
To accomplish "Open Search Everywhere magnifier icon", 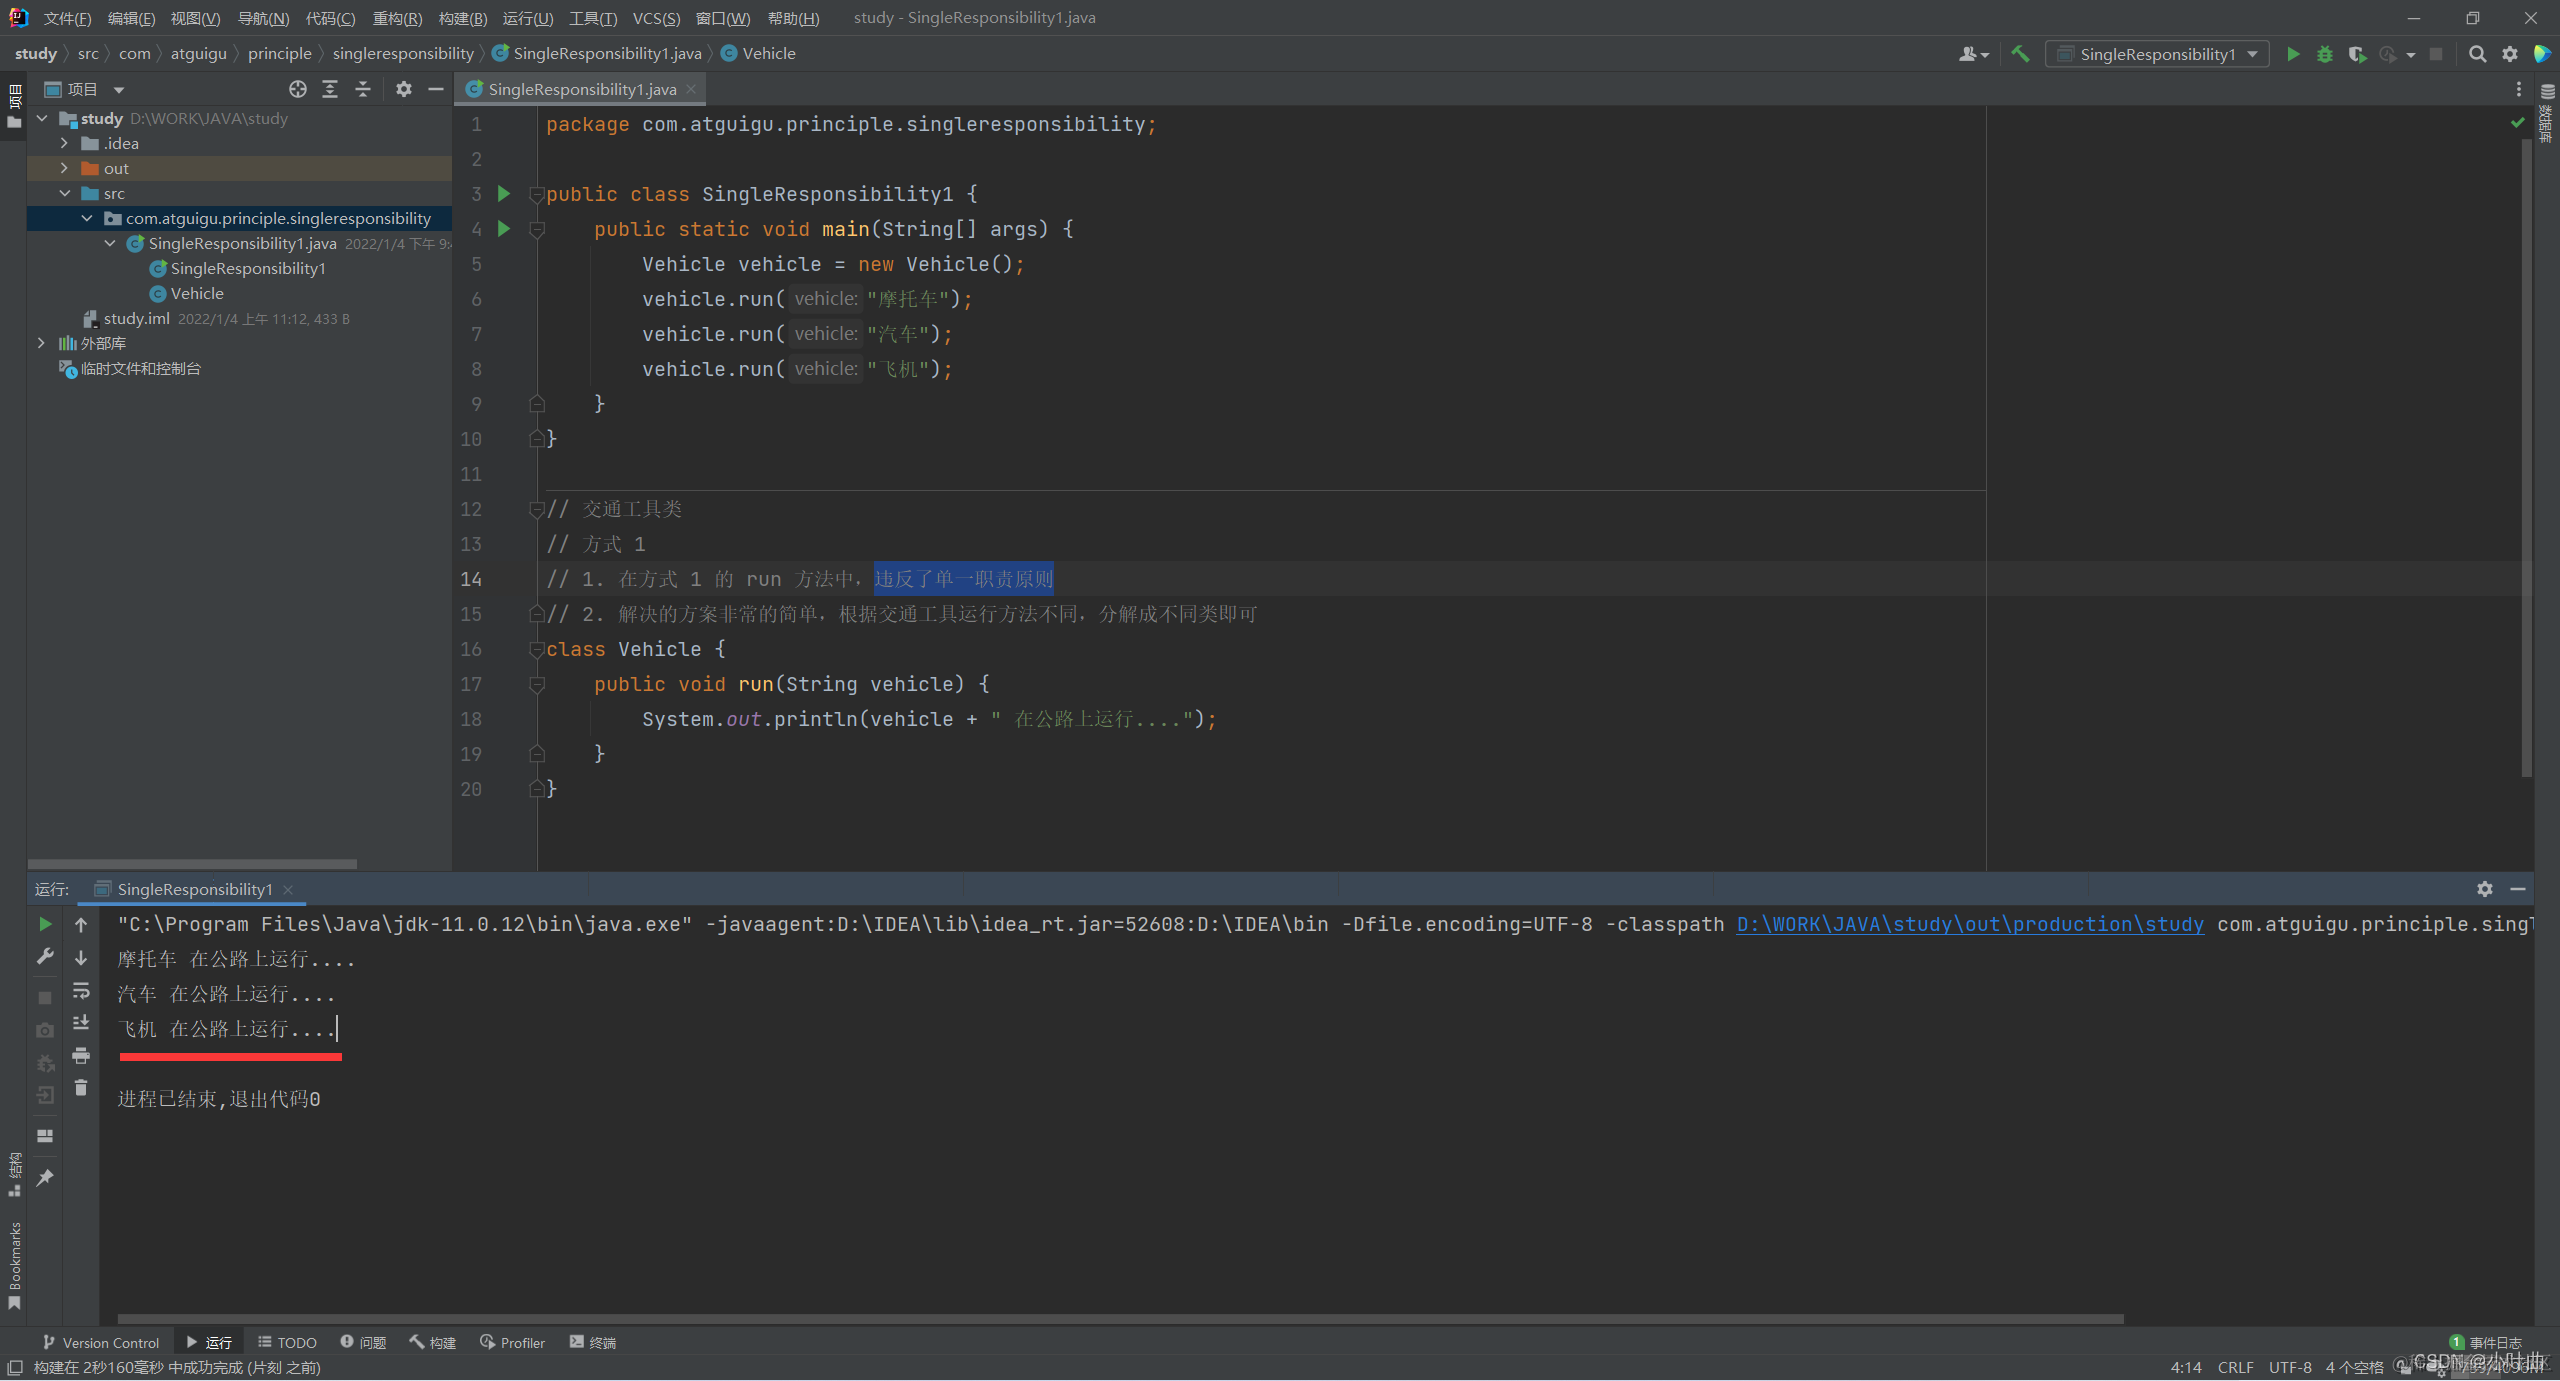I will (x=2477, y=54).
